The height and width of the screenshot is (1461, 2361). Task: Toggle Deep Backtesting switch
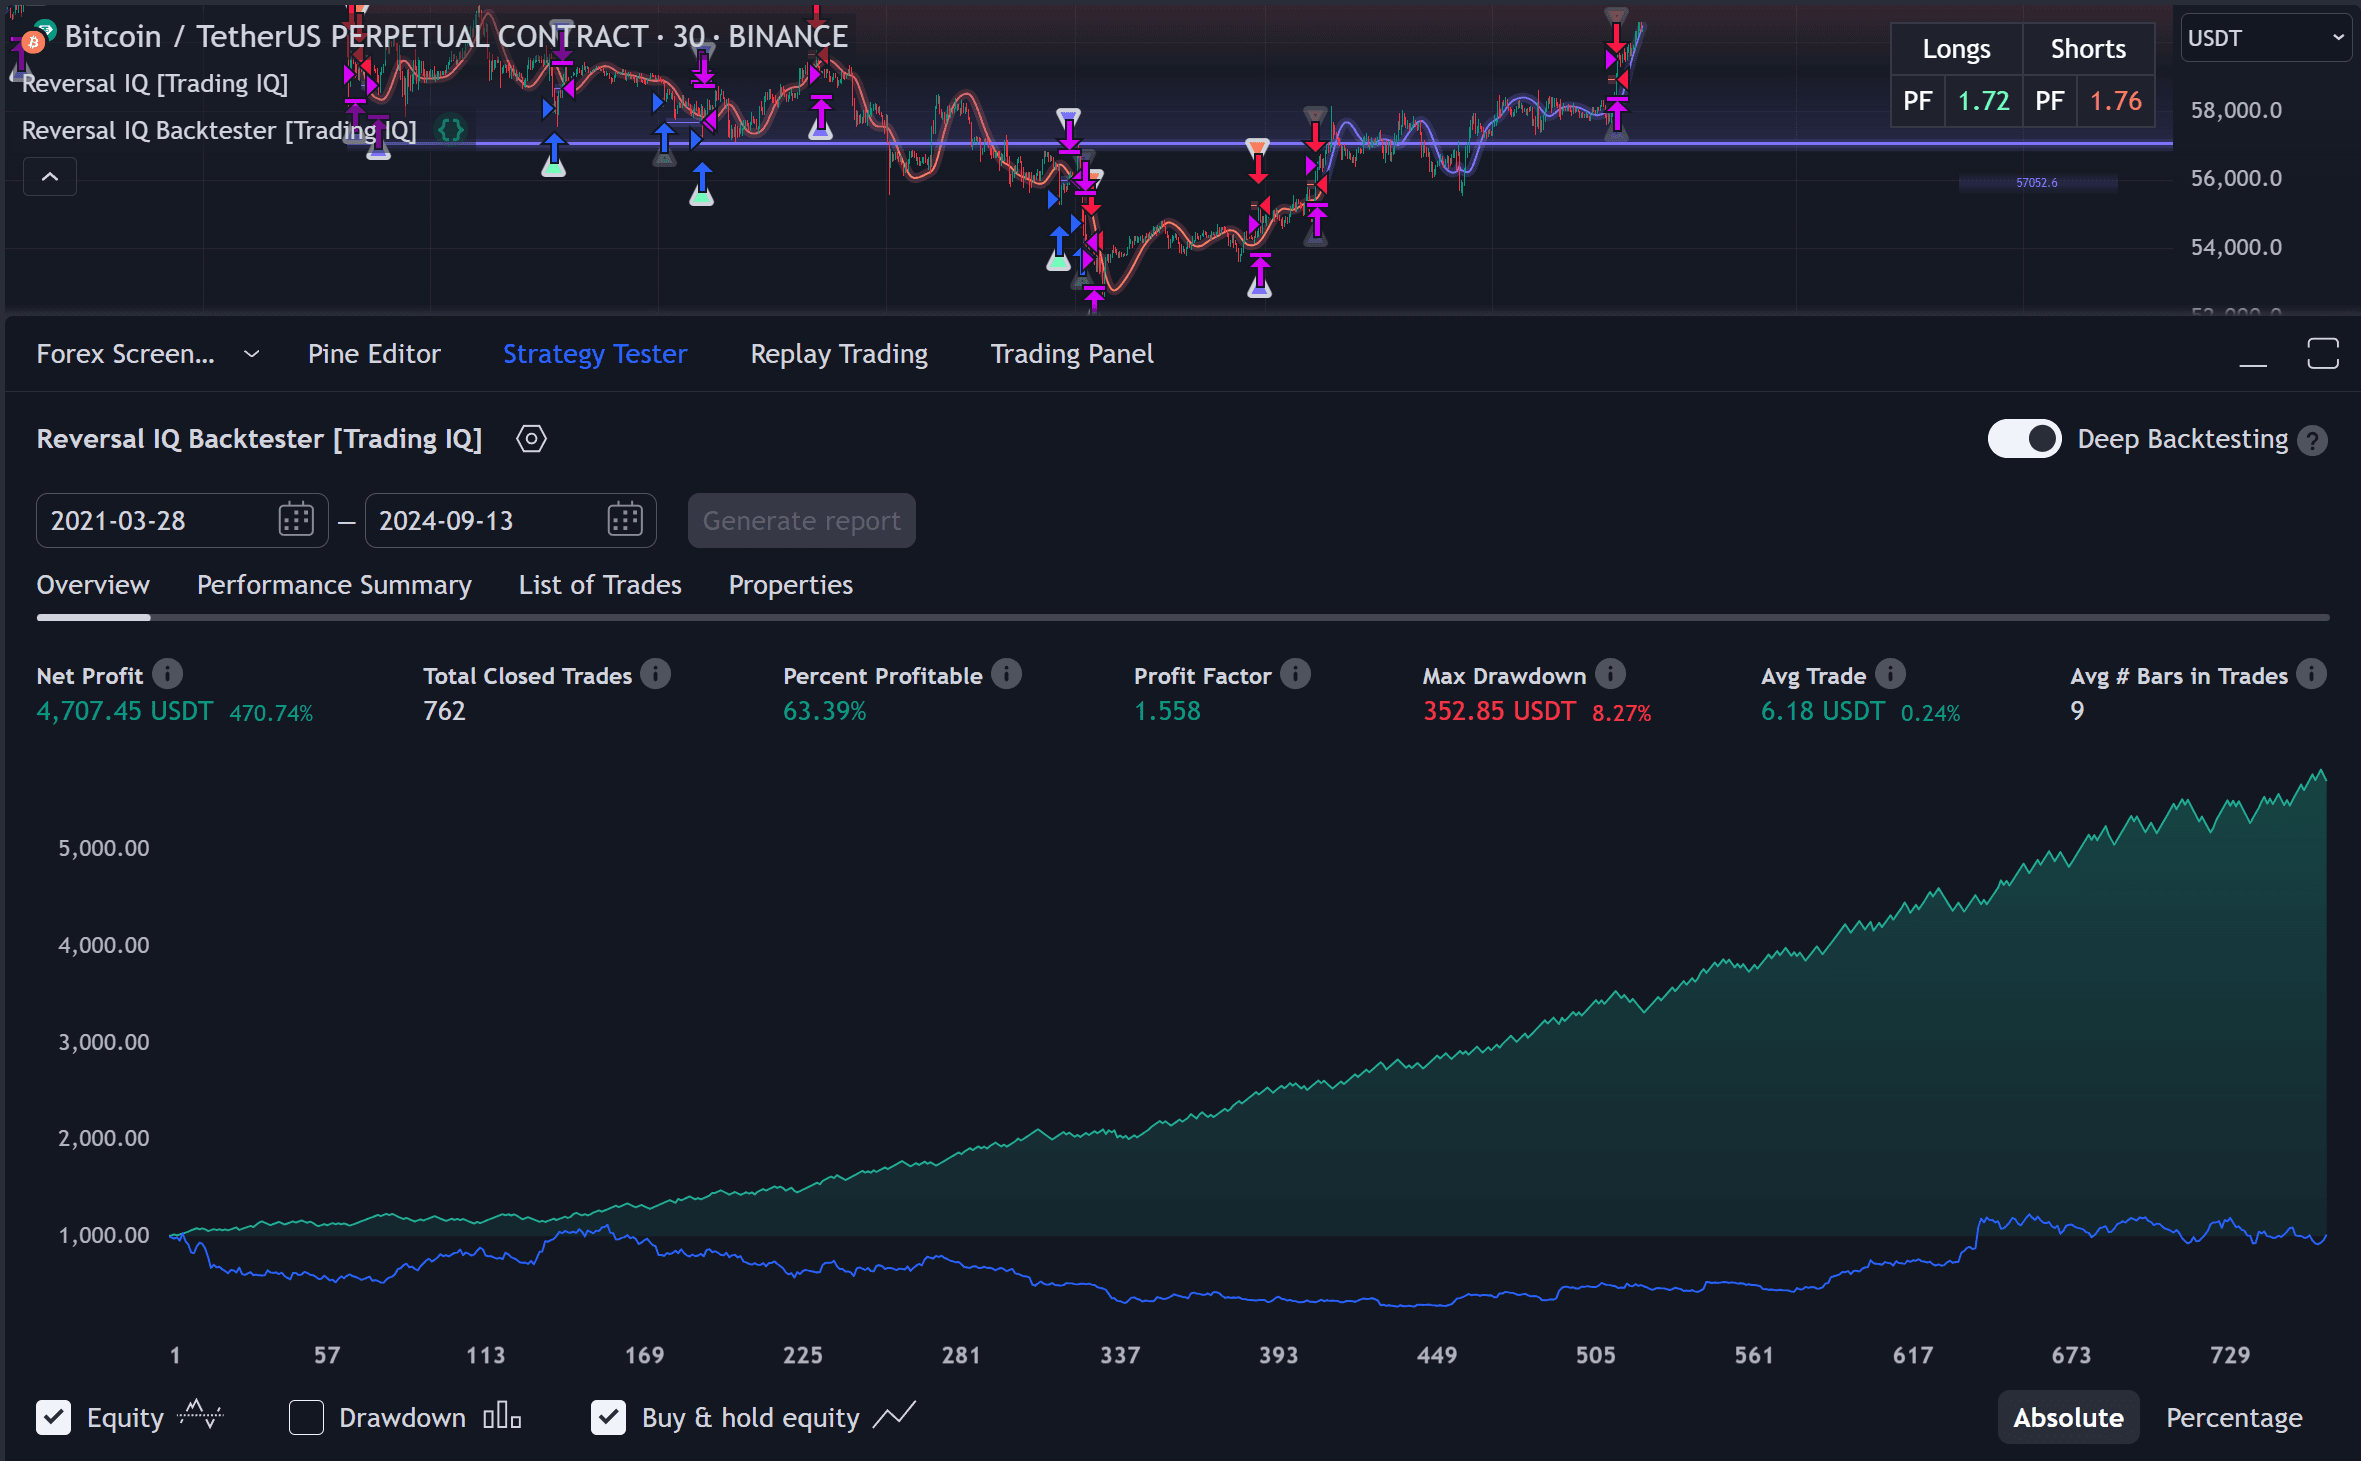coord(2025,439)
